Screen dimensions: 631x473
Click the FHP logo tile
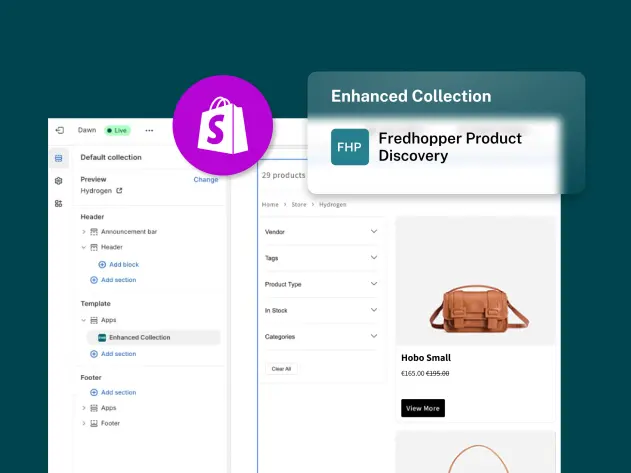pos(350,147)
